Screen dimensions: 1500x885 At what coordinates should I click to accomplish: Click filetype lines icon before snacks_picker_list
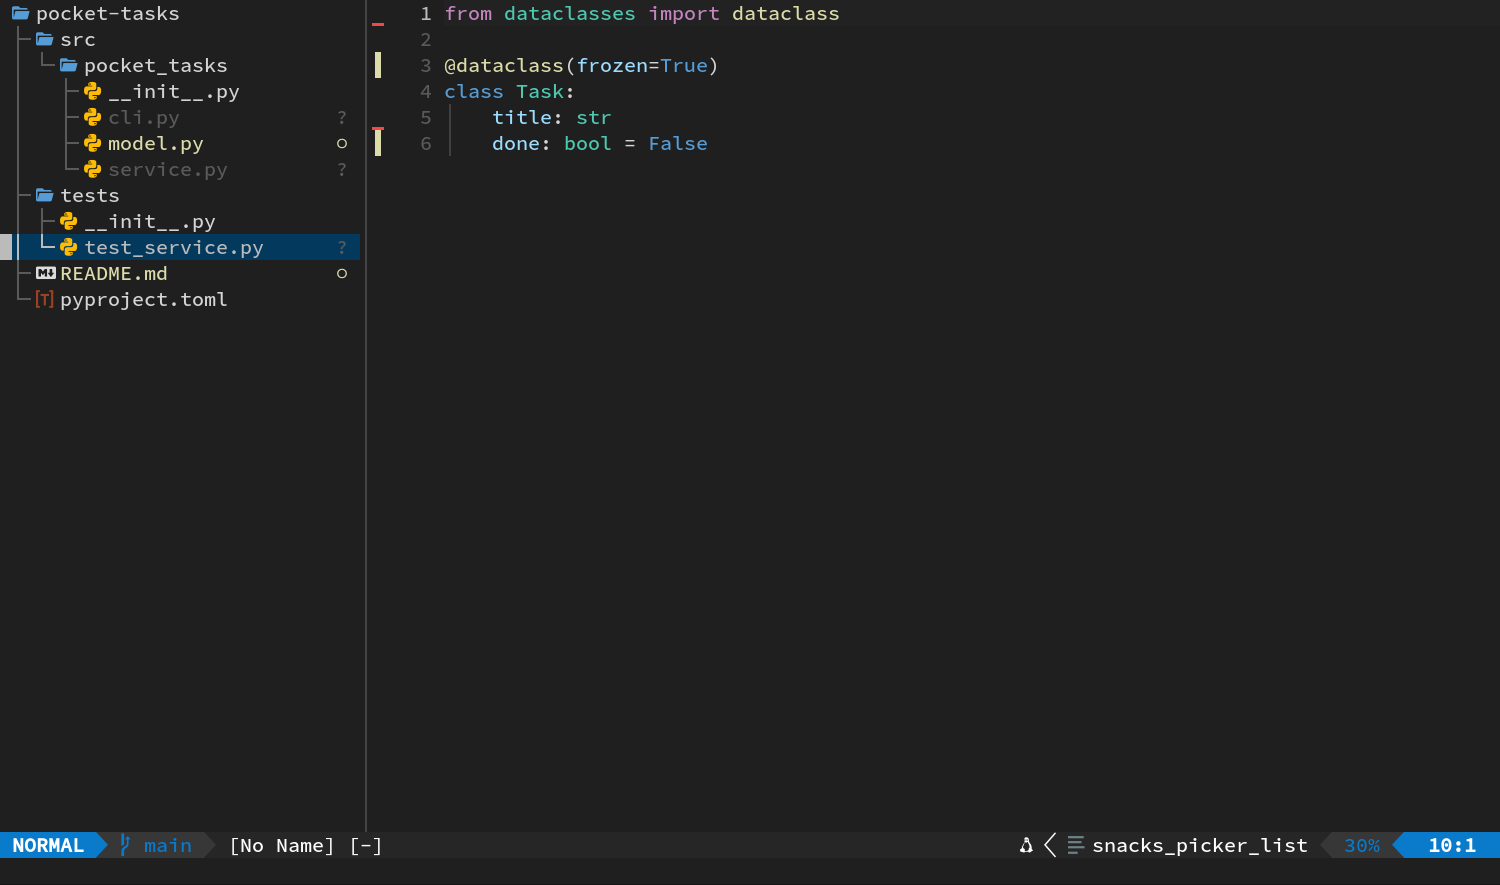coord(1075,846)
